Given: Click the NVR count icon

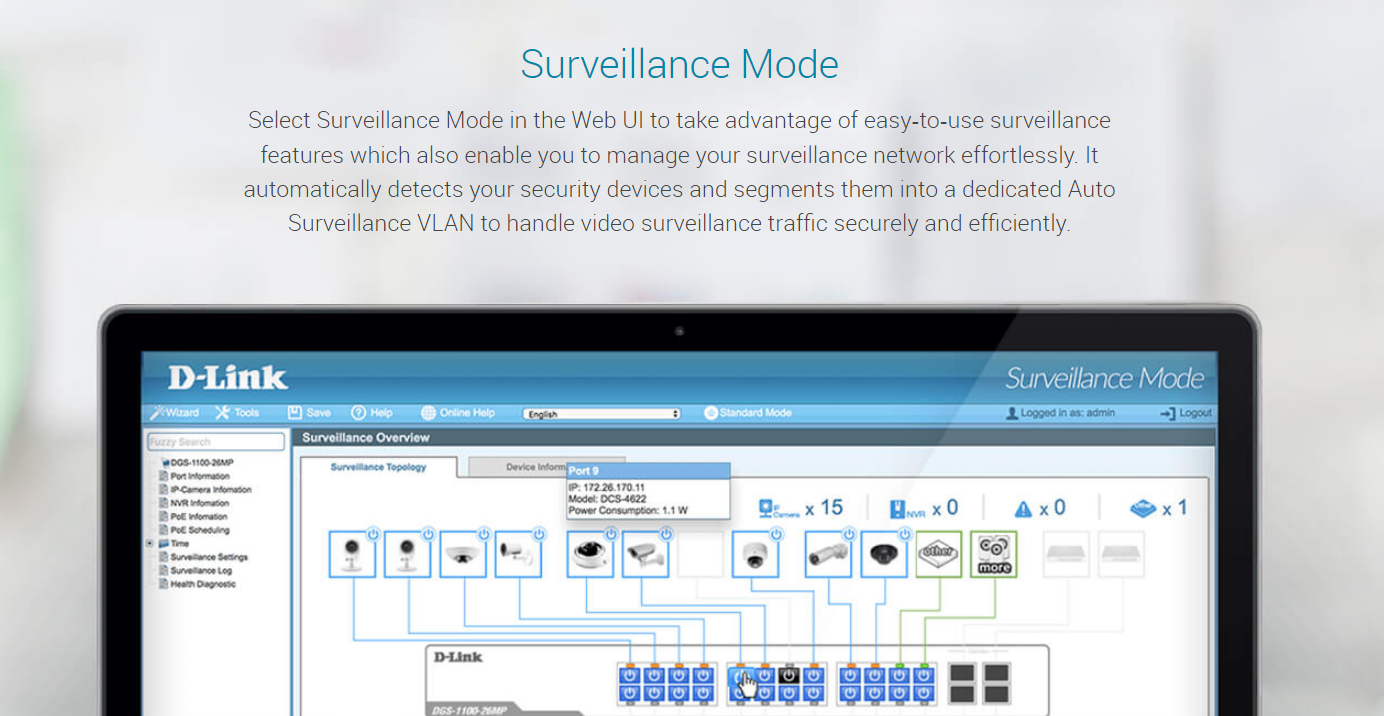Looking at the screenshot, I should tap(898, 509).
